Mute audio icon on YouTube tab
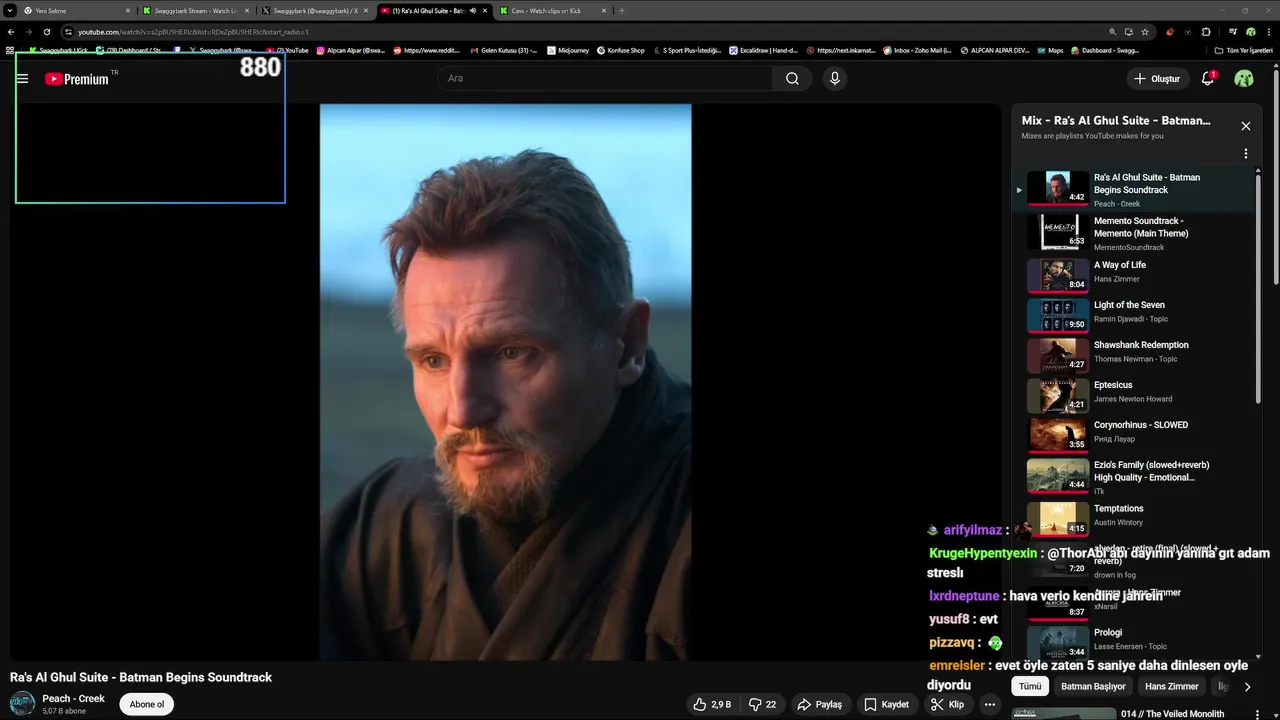The height and width of the screenshot is (720, 1280). pyautogui.click(x=473, y=10)
